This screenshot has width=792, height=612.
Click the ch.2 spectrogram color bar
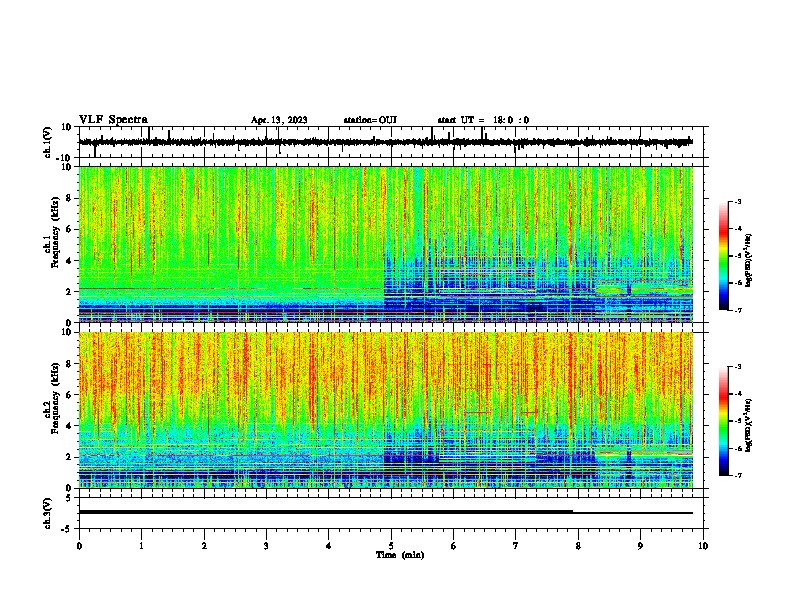pos(723,421)
